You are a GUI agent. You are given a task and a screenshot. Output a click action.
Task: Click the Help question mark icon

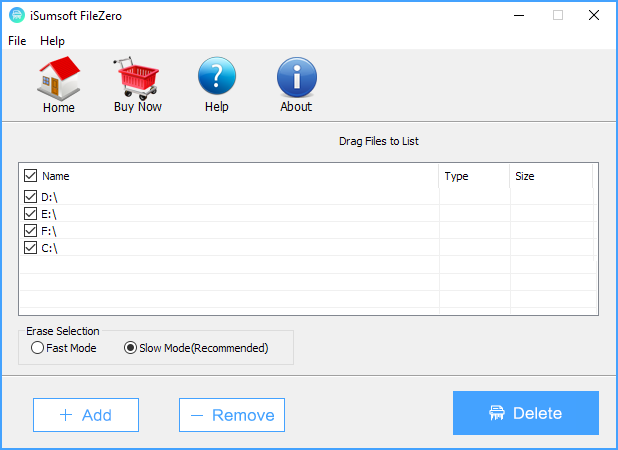(217, 76)
